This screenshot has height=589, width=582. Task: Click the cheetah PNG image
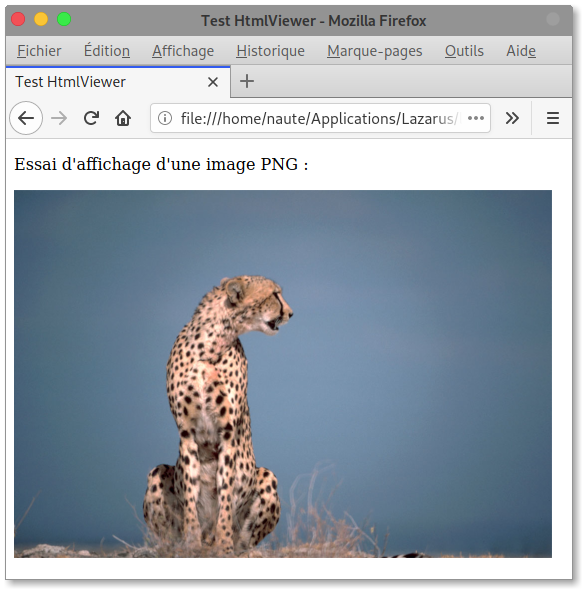283,374
